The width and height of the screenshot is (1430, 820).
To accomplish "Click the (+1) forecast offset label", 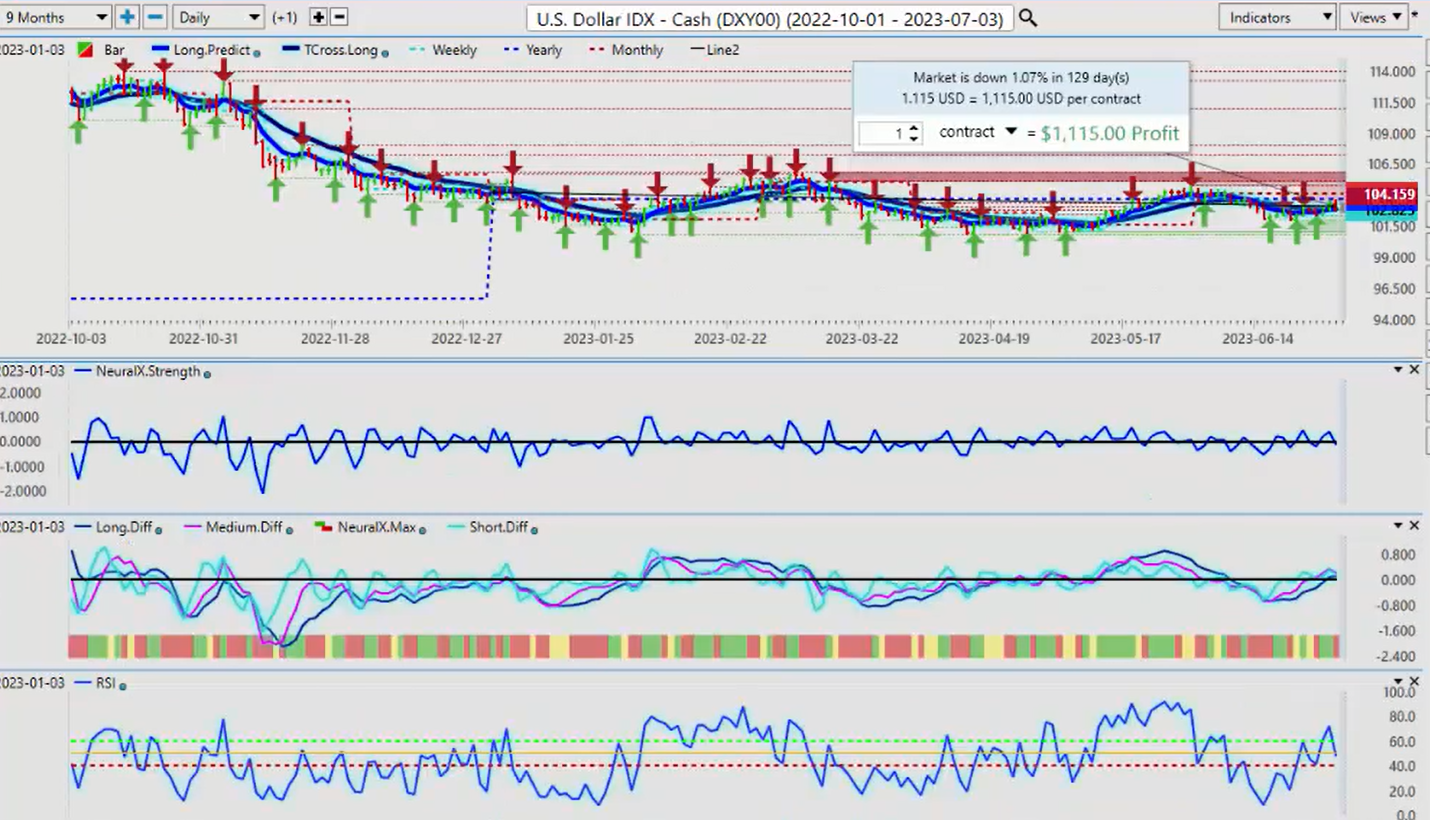I will 283,18.
